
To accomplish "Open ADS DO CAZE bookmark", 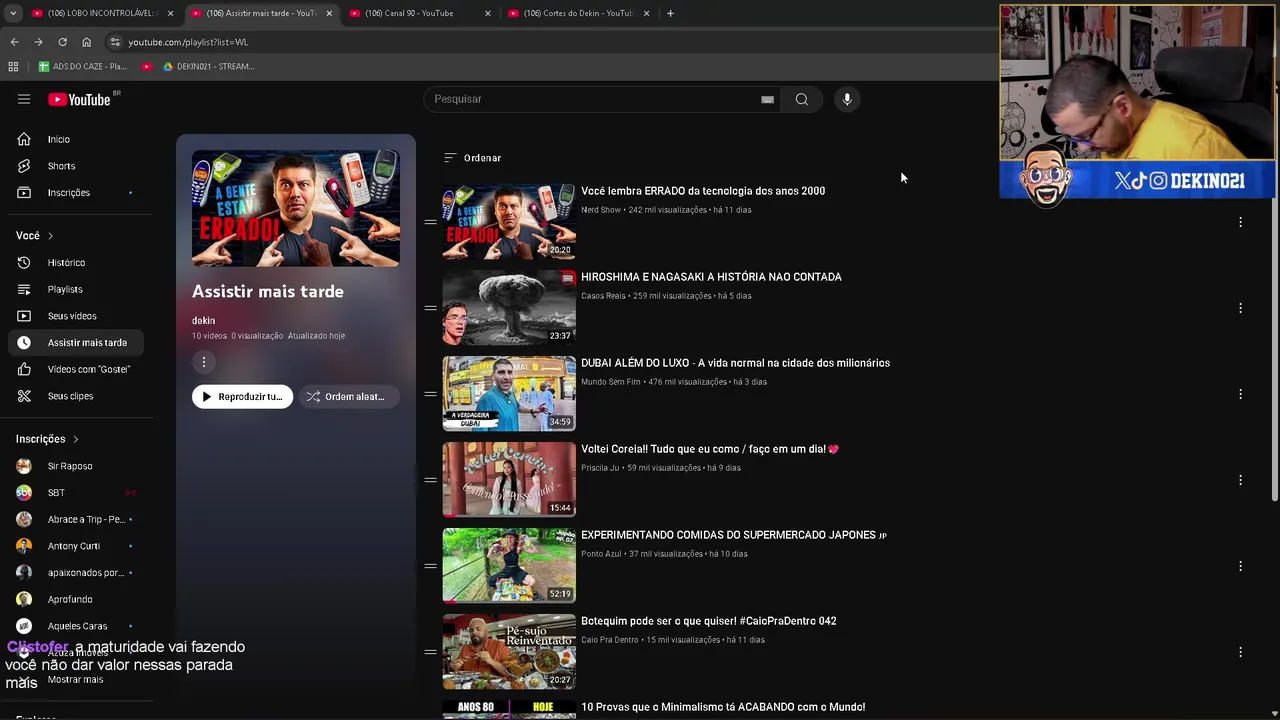I will 82,67.
